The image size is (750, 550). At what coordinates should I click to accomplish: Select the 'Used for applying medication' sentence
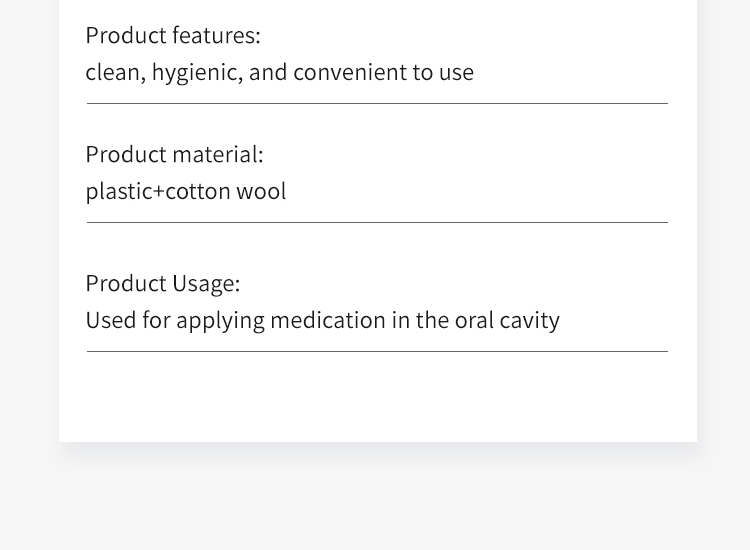point(323,320)
